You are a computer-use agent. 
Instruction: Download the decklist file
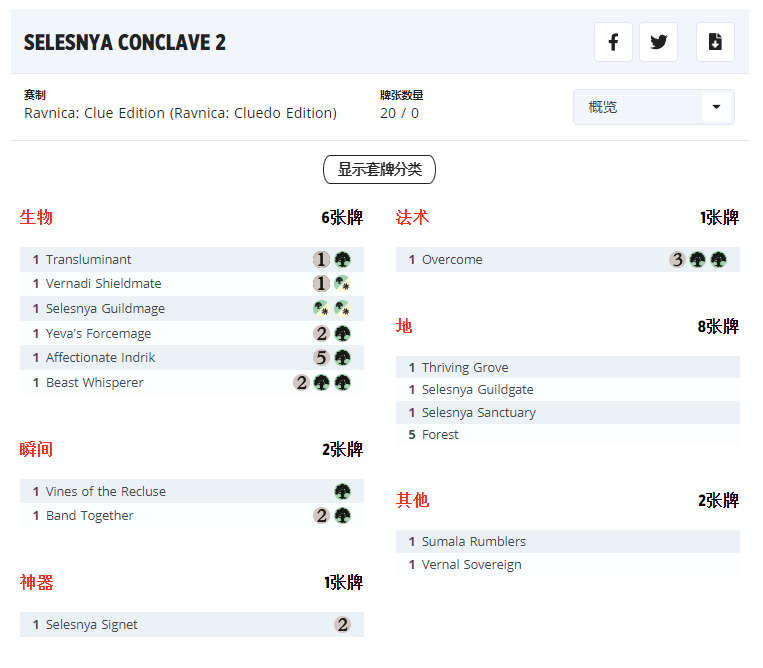(715, 42)
